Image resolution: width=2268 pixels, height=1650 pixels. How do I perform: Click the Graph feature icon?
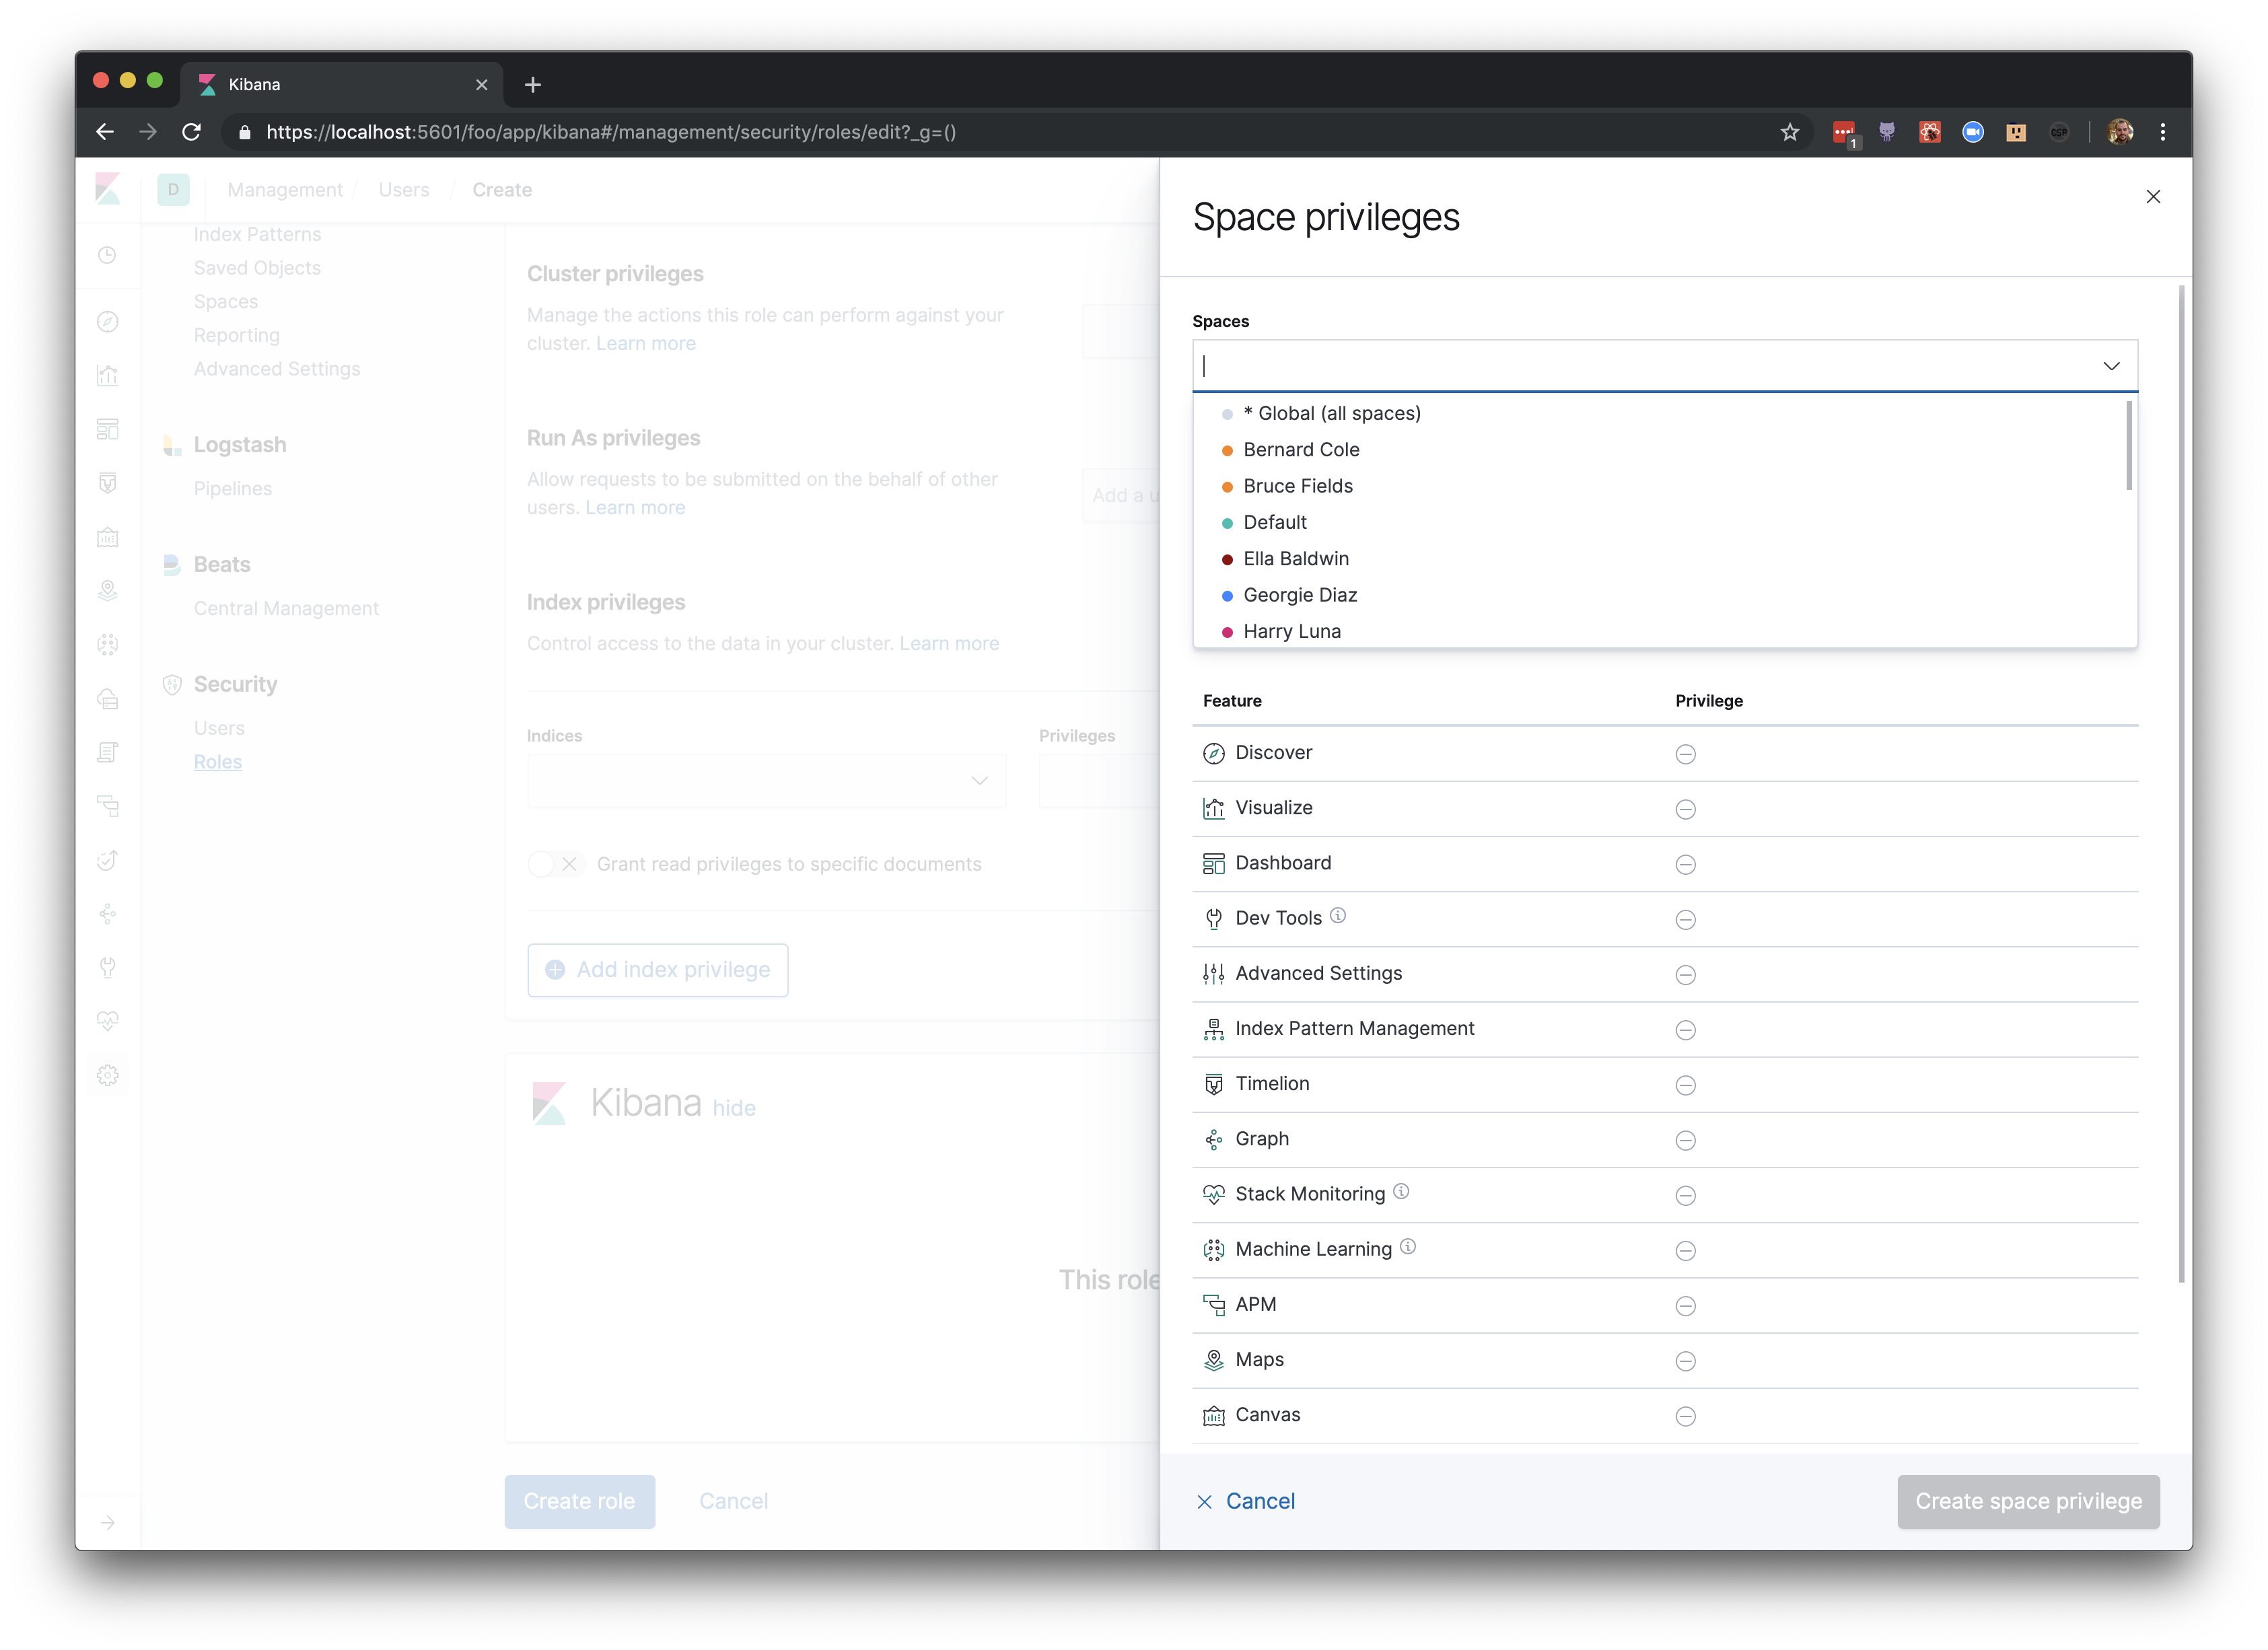[1213, 1139]
